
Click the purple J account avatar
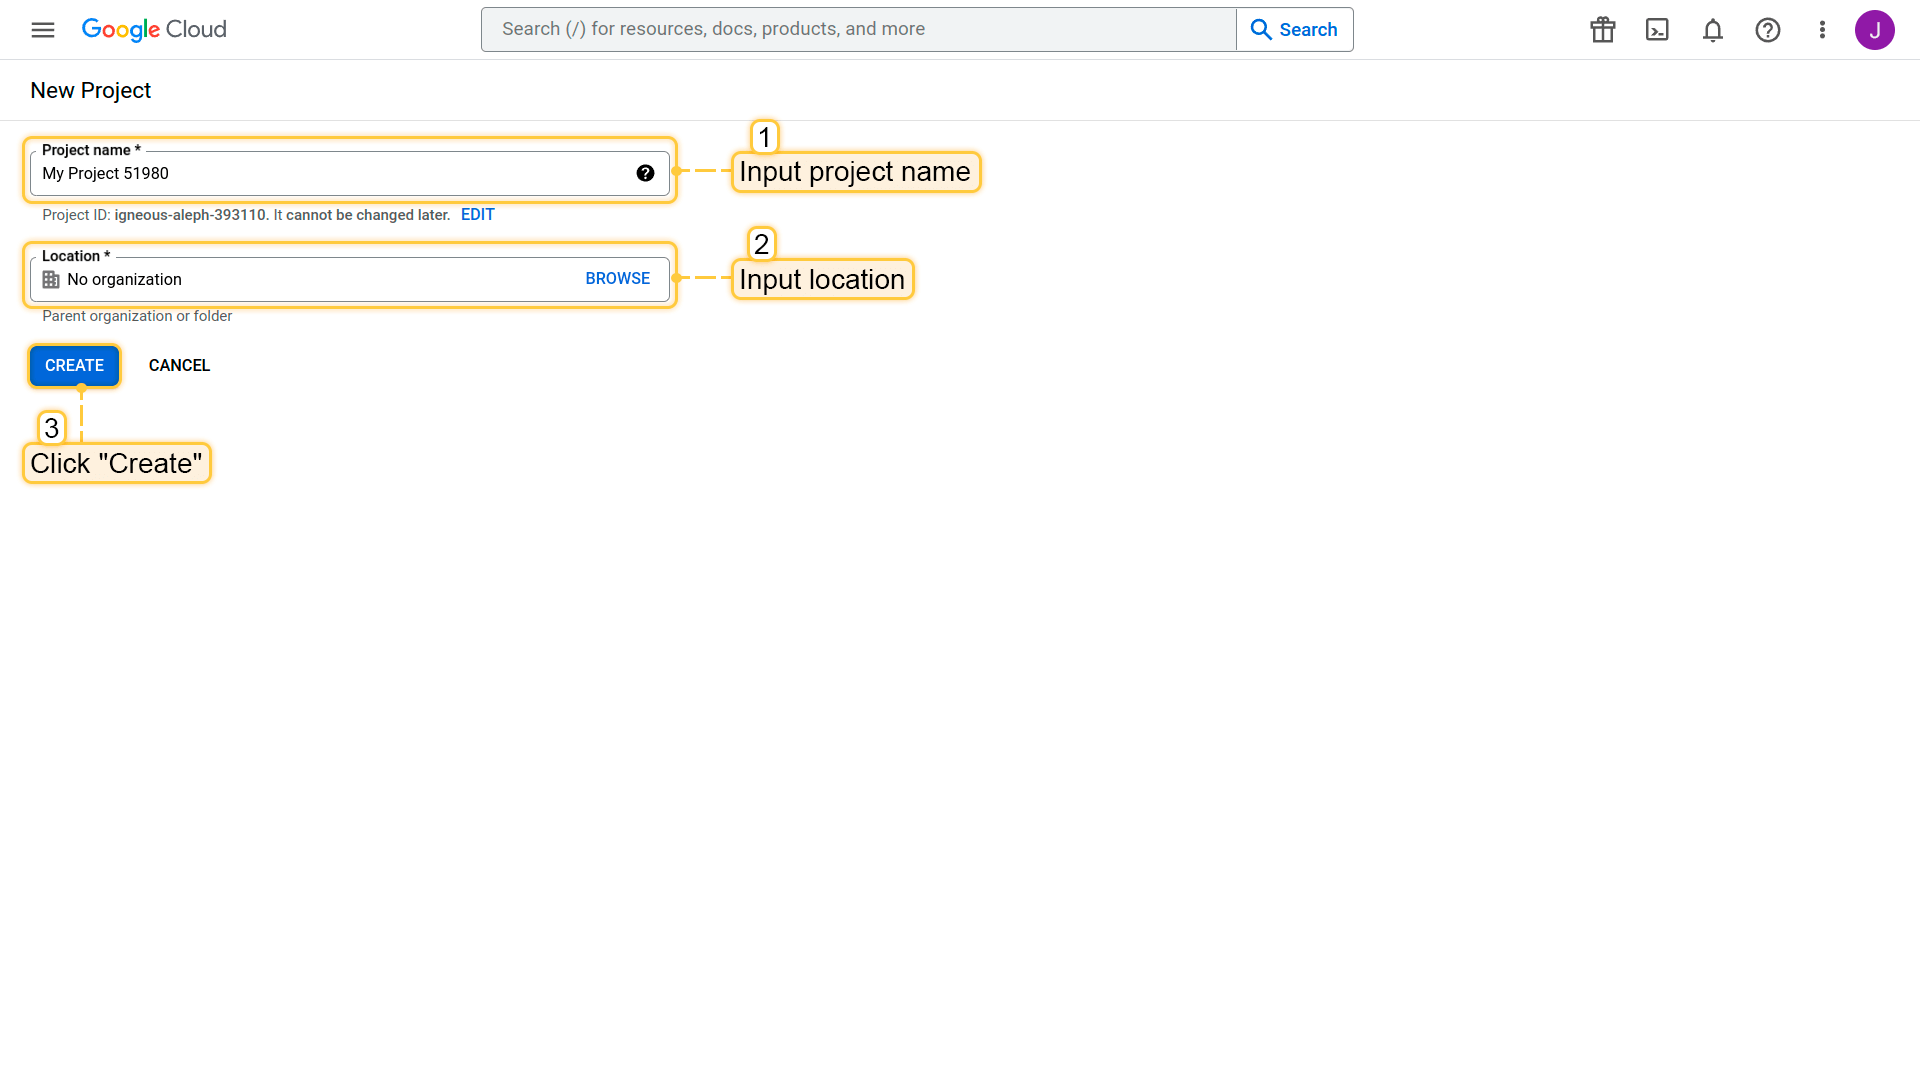coord(1874,30)
